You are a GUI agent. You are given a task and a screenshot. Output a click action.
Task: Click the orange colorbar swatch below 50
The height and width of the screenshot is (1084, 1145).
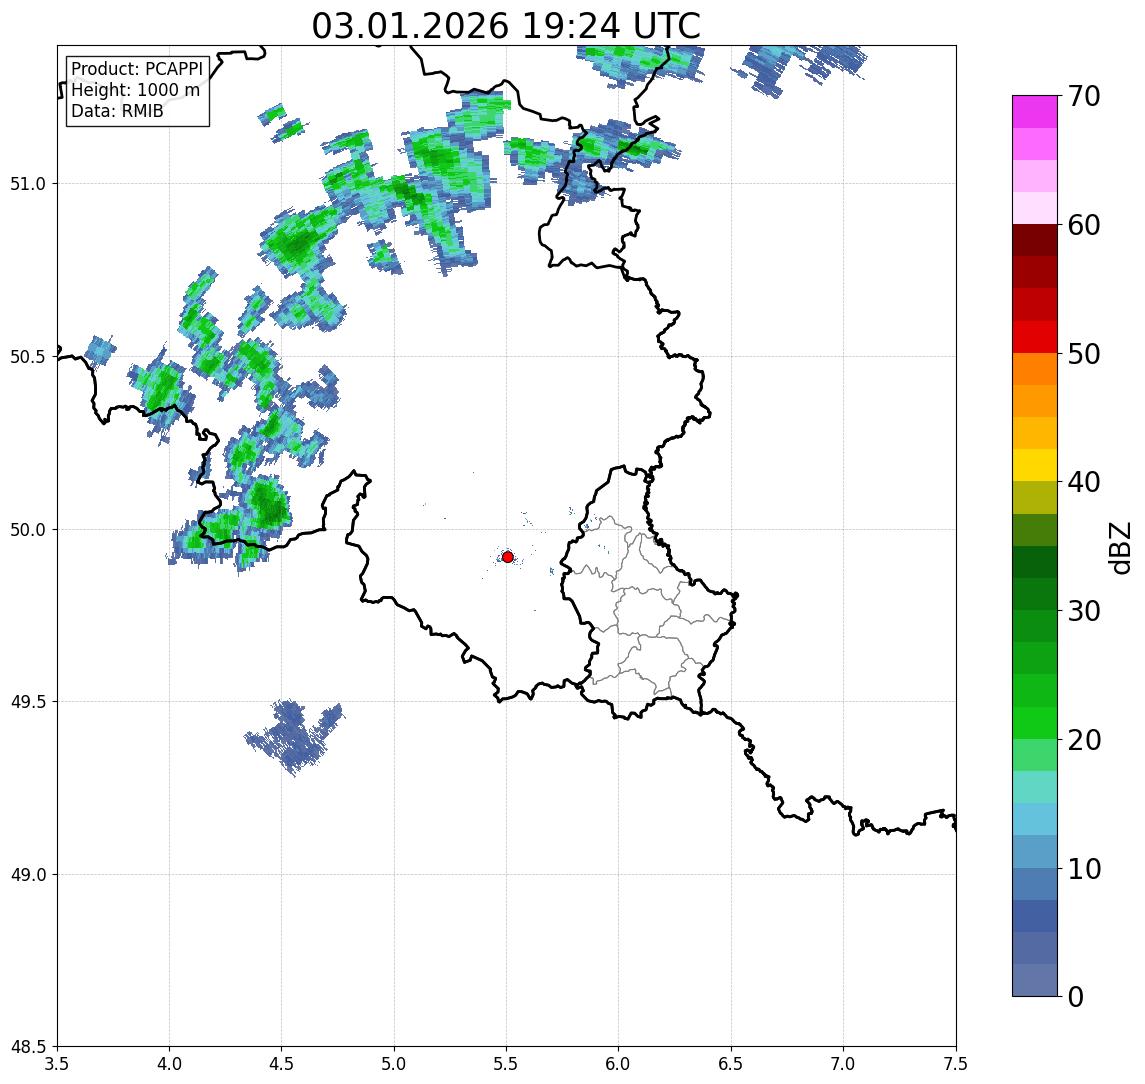(1035, 369)
